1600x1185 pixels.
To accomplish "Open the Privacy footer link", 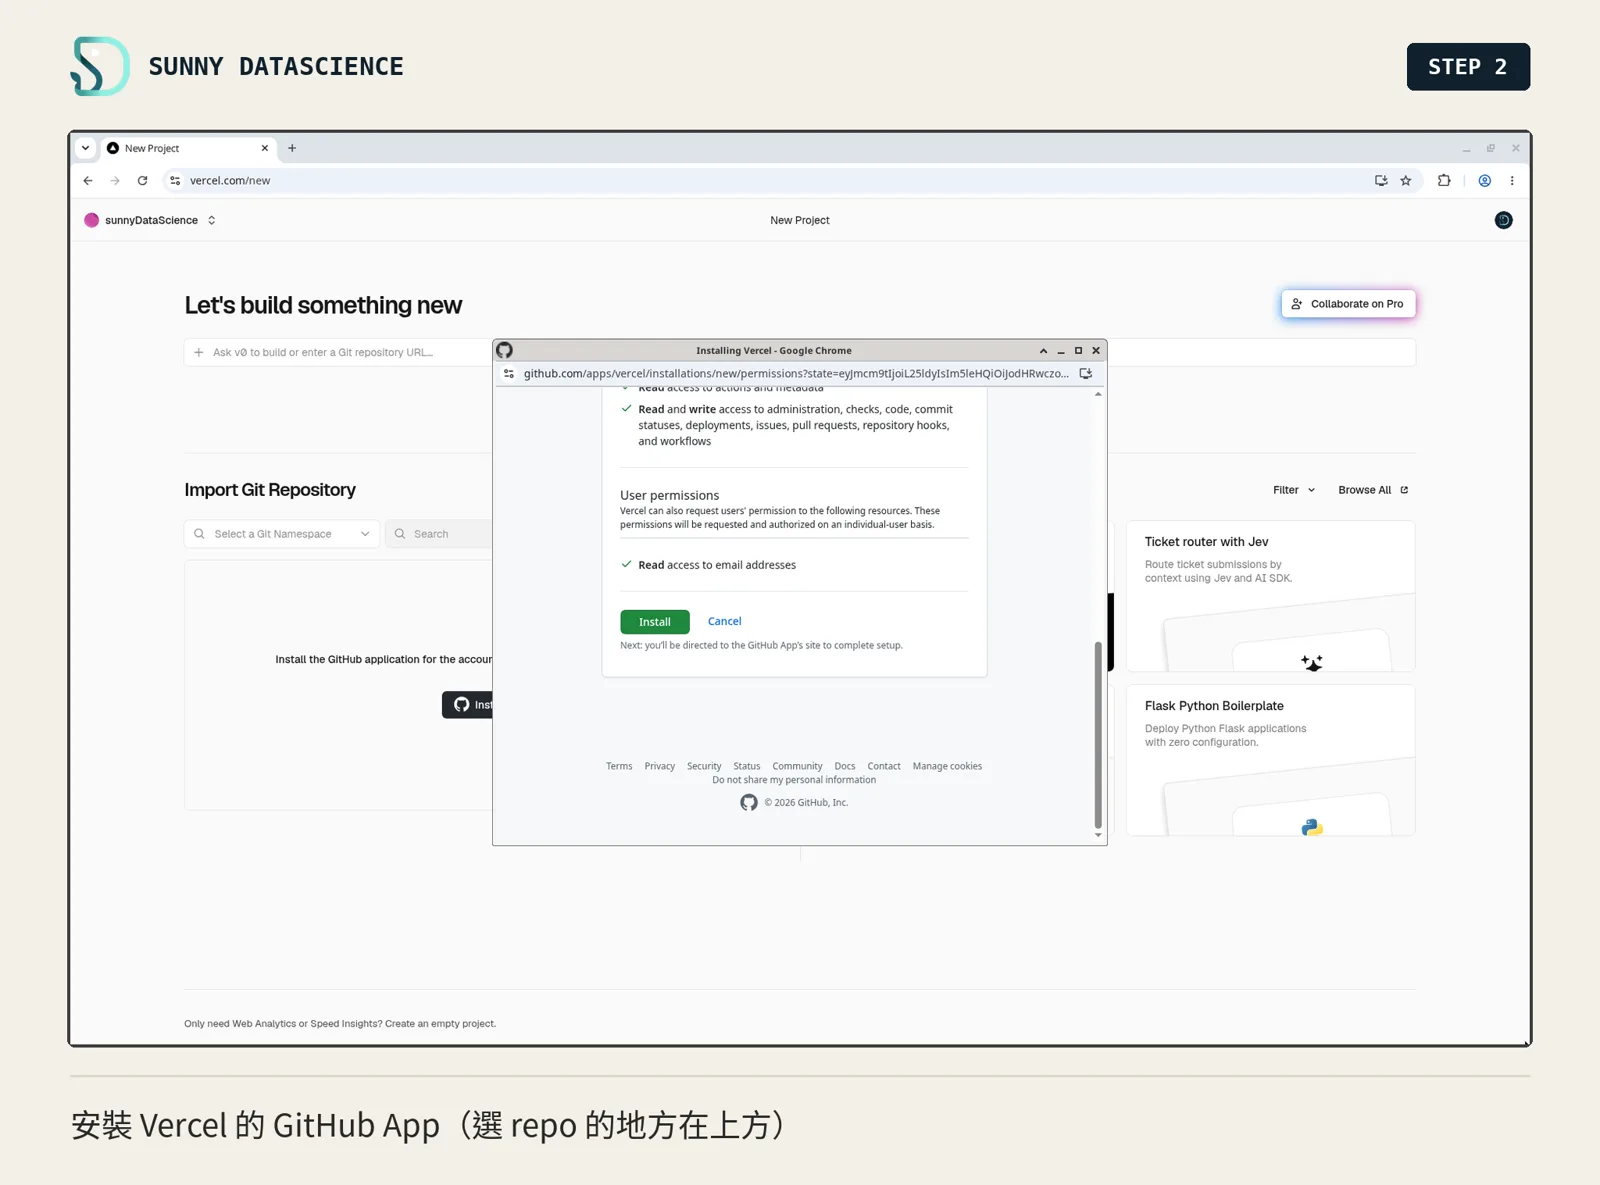I will [x=659, y=766].
